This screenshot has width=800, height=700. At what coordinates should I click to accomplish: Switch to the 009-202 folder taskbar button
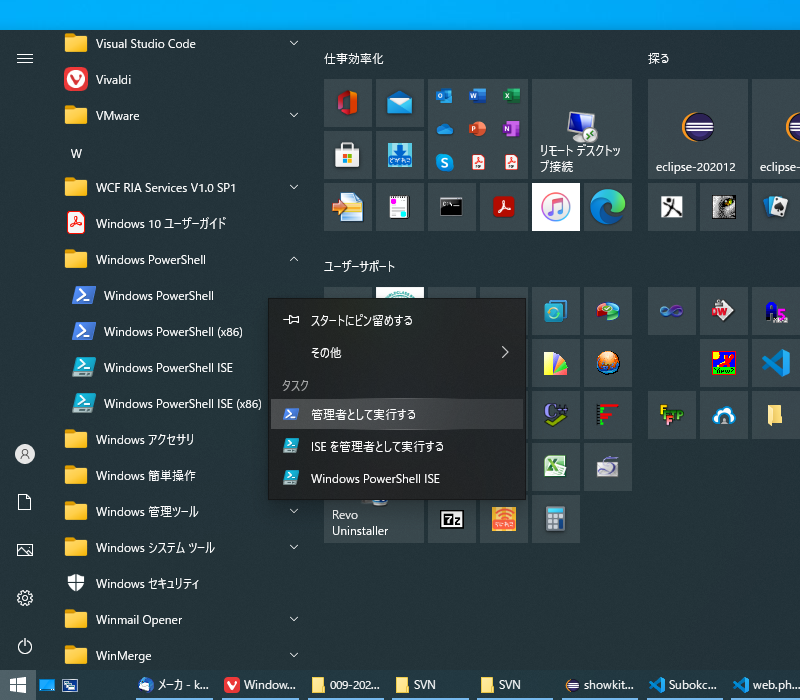[x=346, y=685]
